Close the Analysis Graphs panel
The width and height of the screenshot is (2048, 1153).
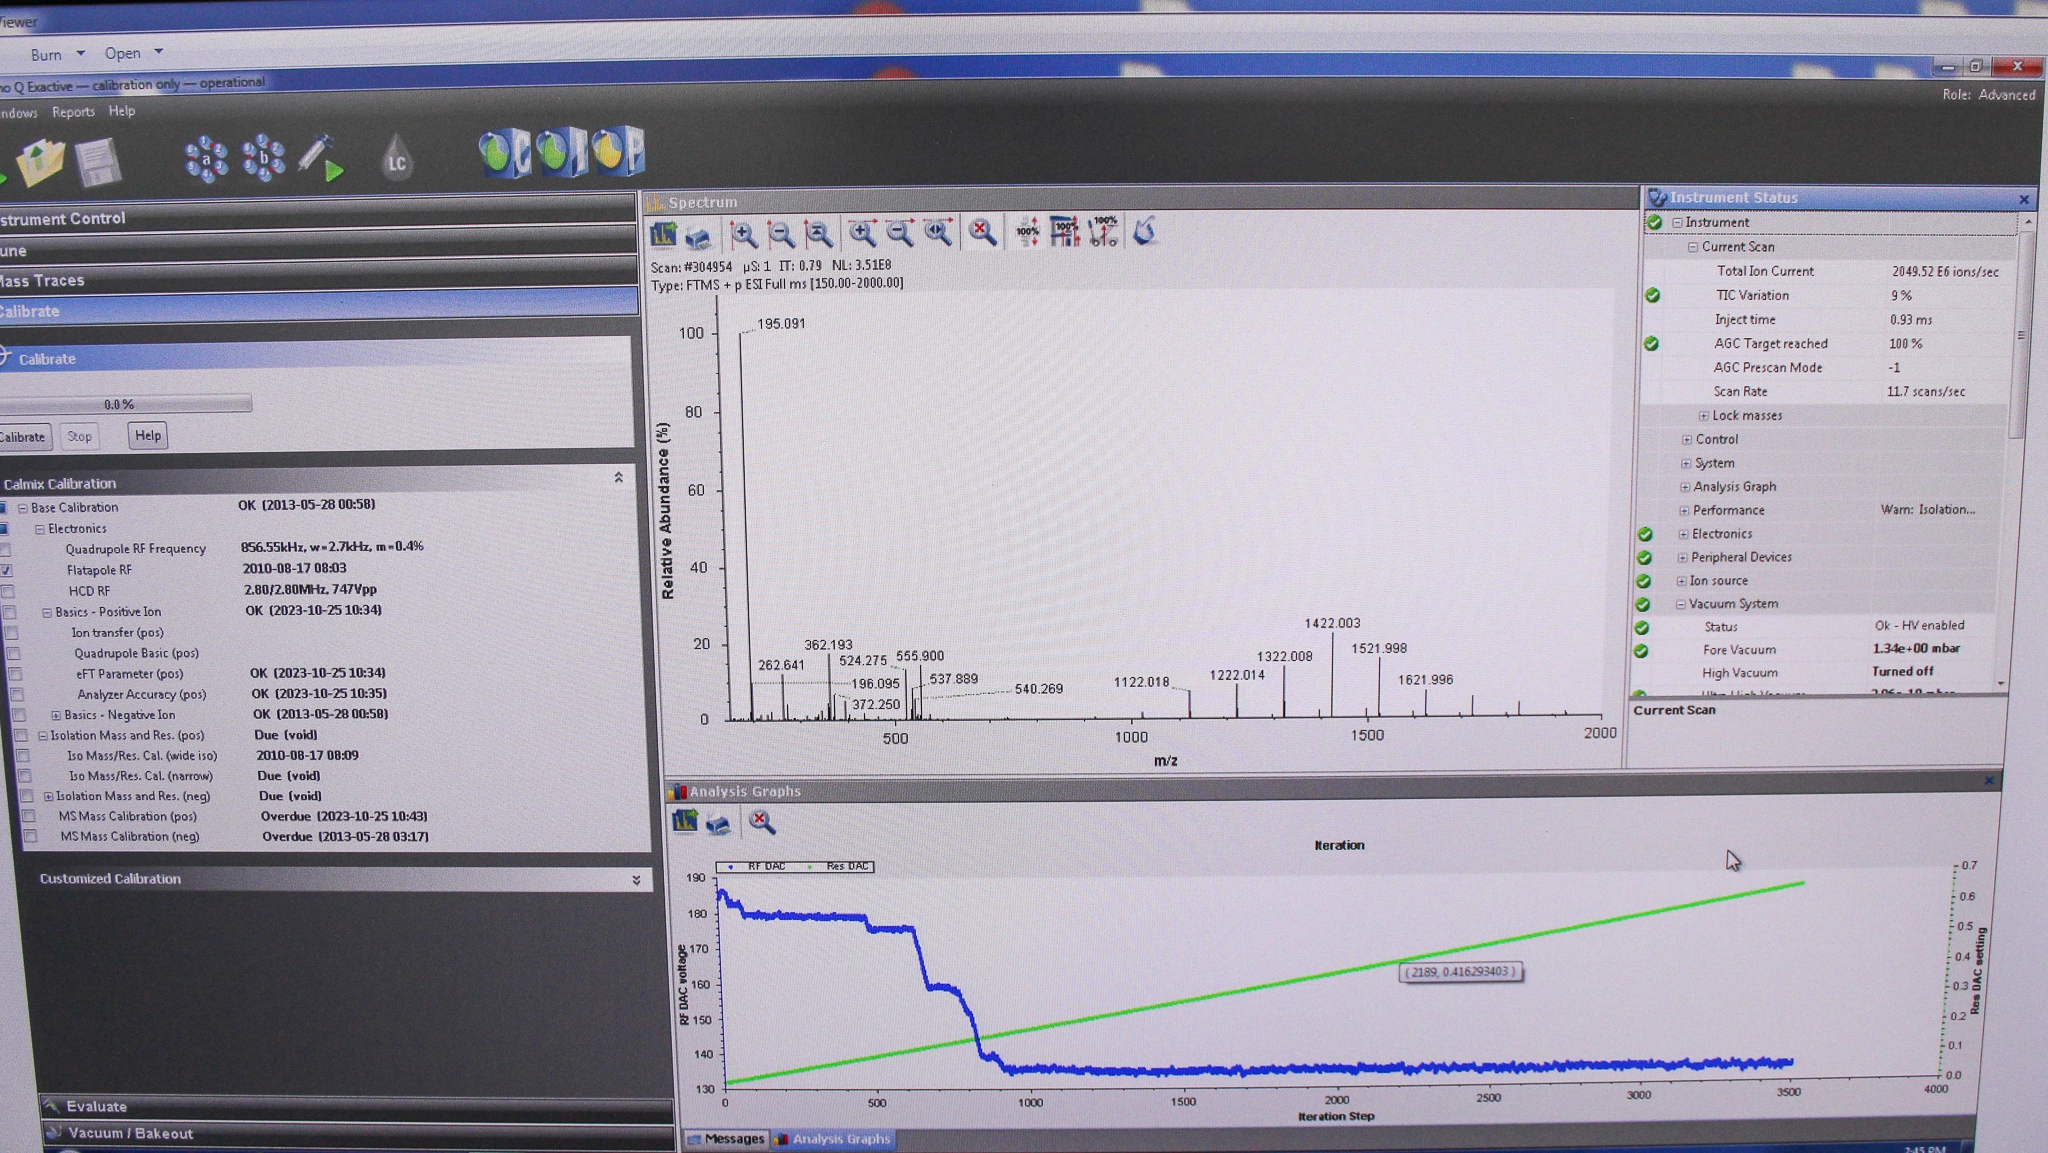1988,781
